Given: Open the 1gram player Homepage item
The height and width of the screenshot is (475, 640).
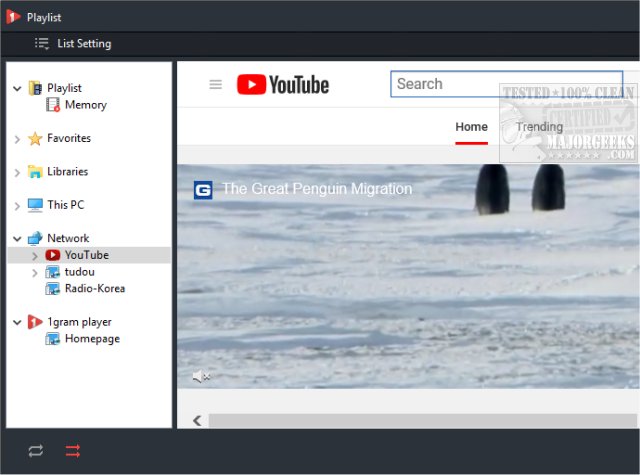Looking at the screenshot, I should (x=91, y=339).
